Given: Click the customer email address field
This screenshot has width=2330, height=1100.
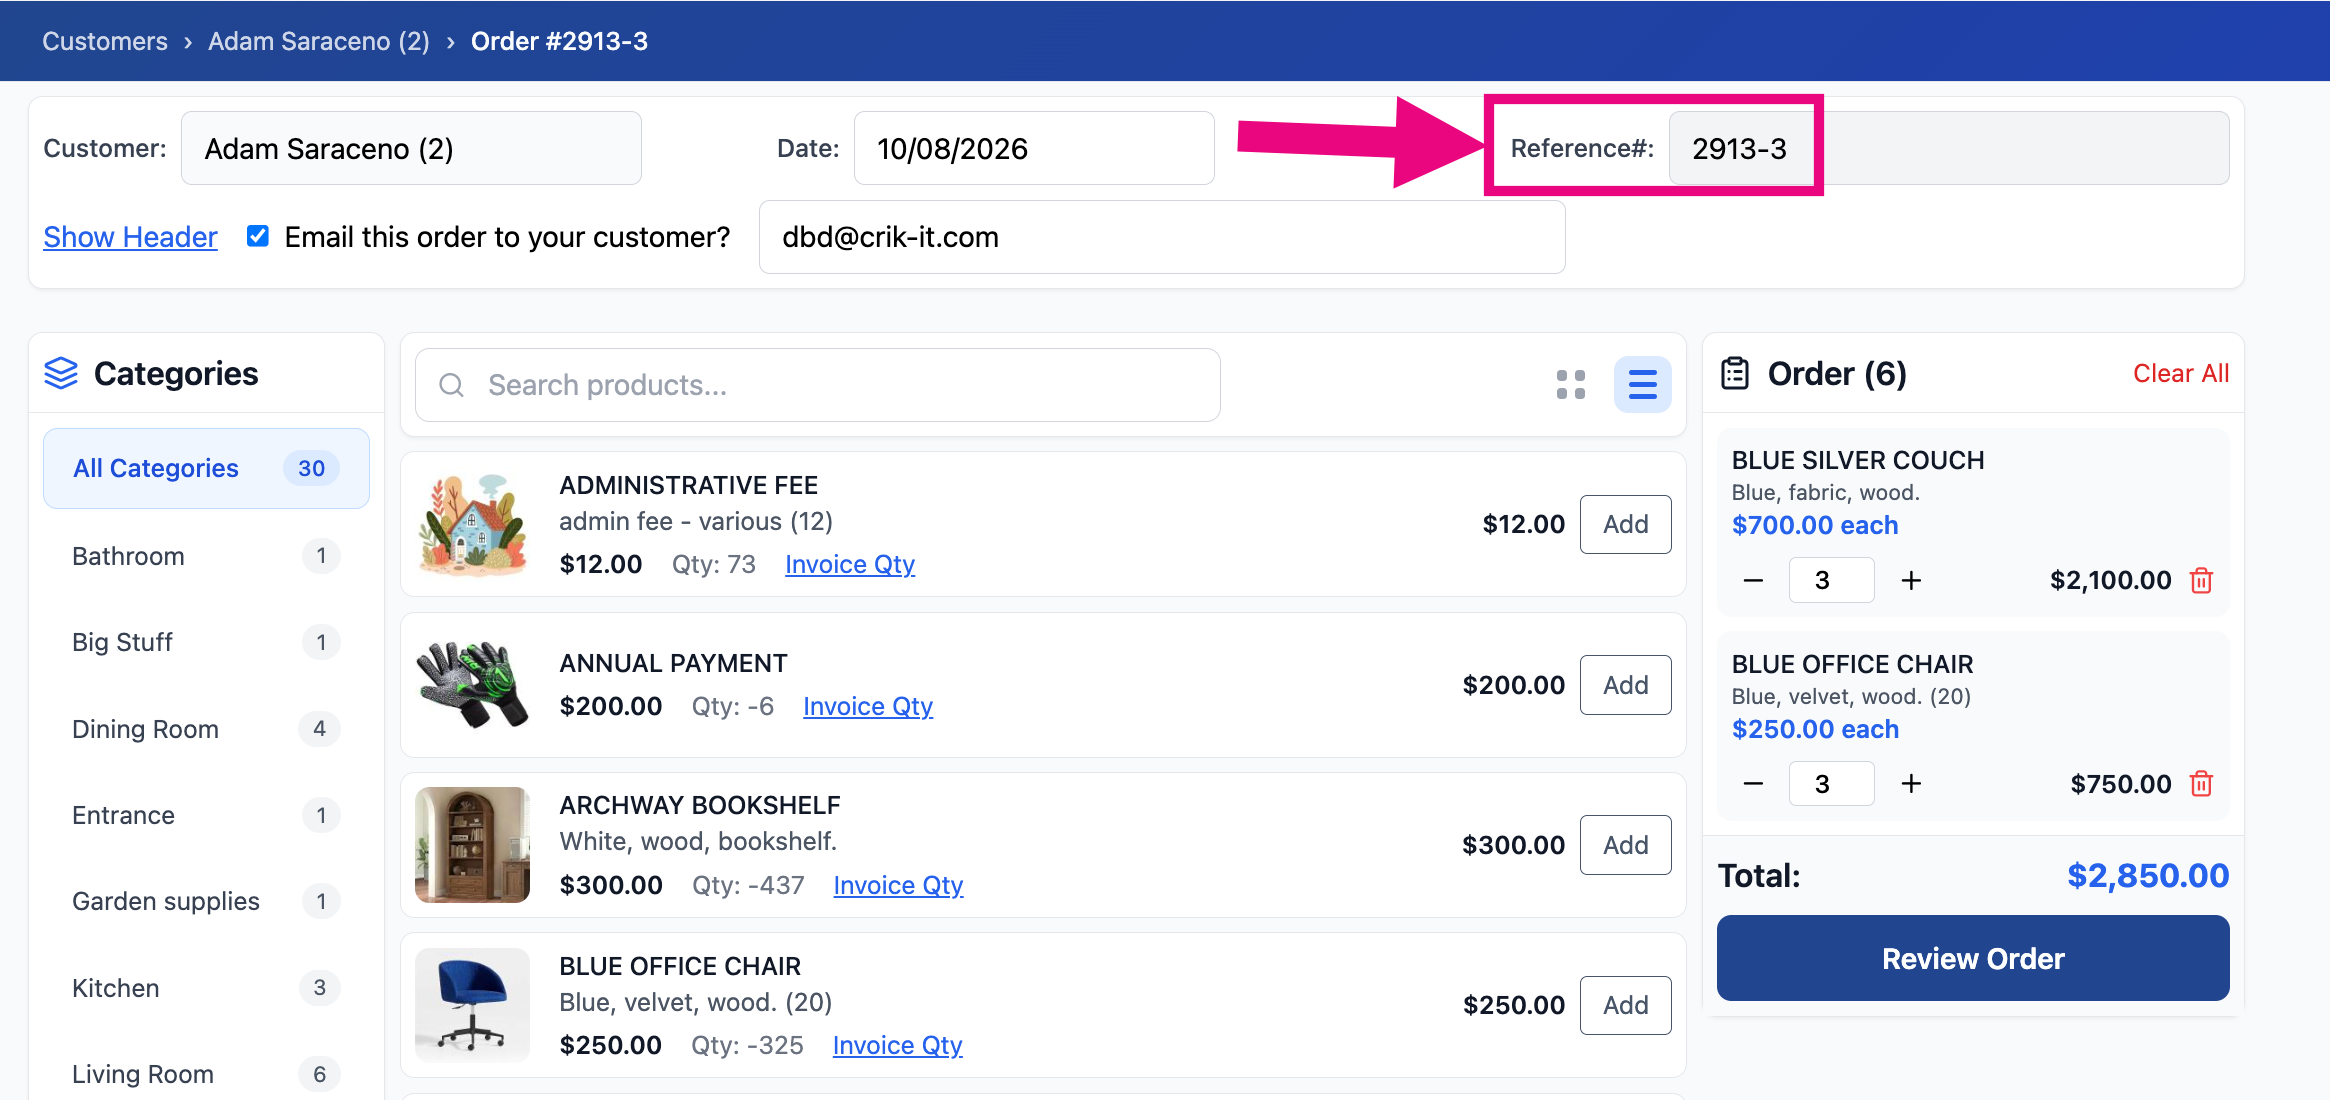Looking at the screenshot, I should [x=1162, y=237].
